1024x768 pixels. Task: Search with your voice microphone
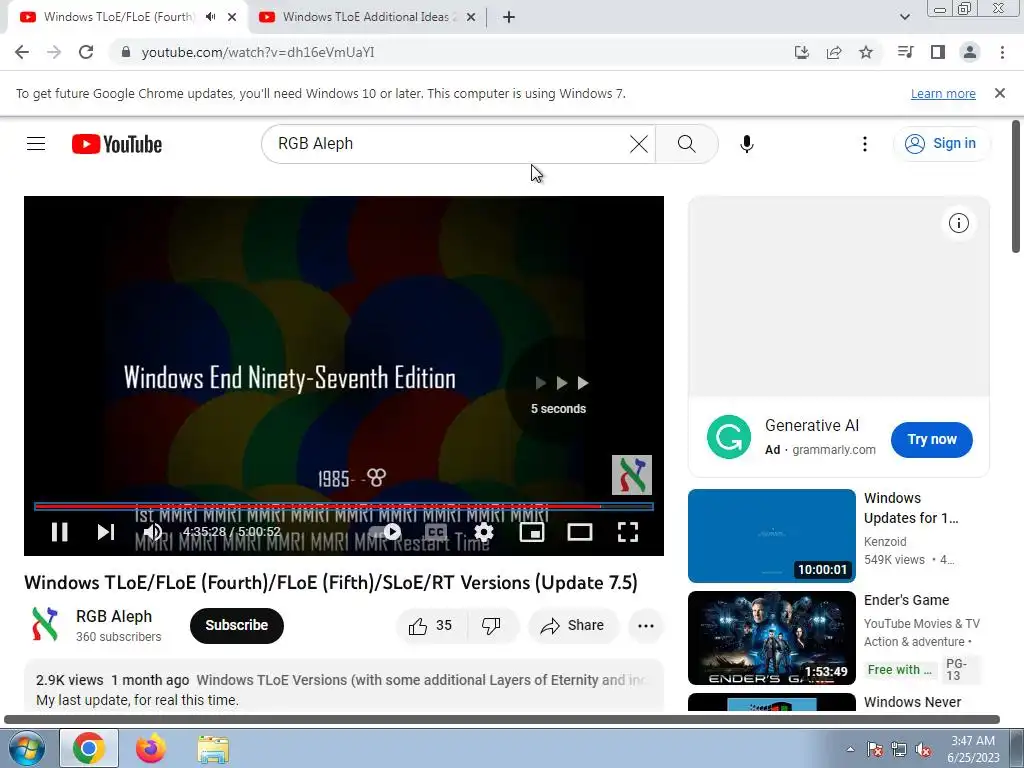(746, 144)
